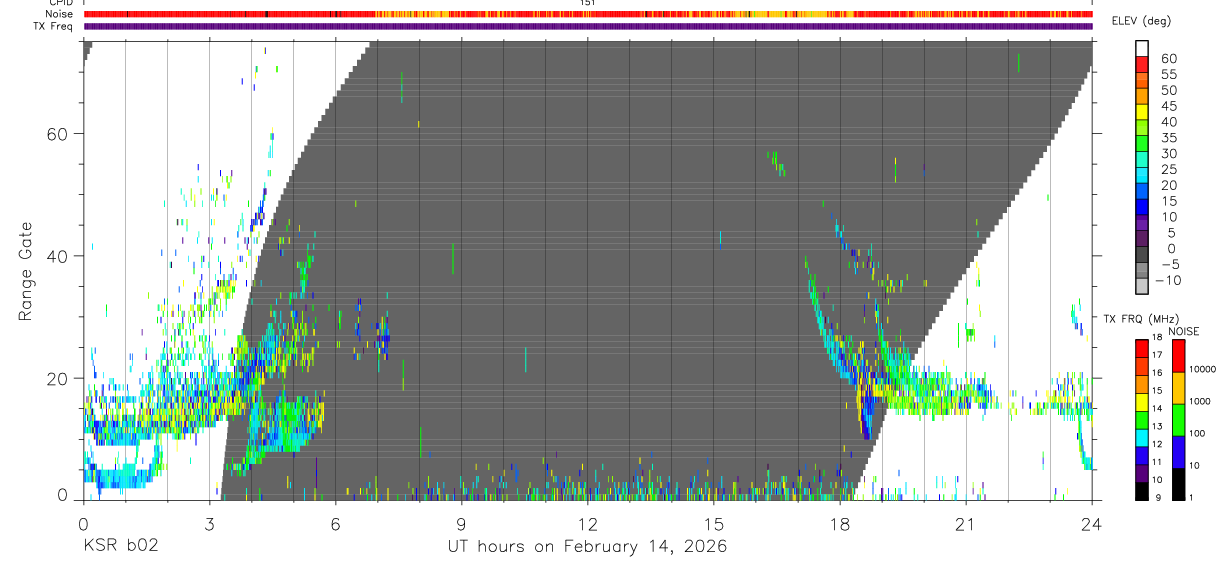
Task: Click the Noise row label at top left
Action: click(59, 14)
